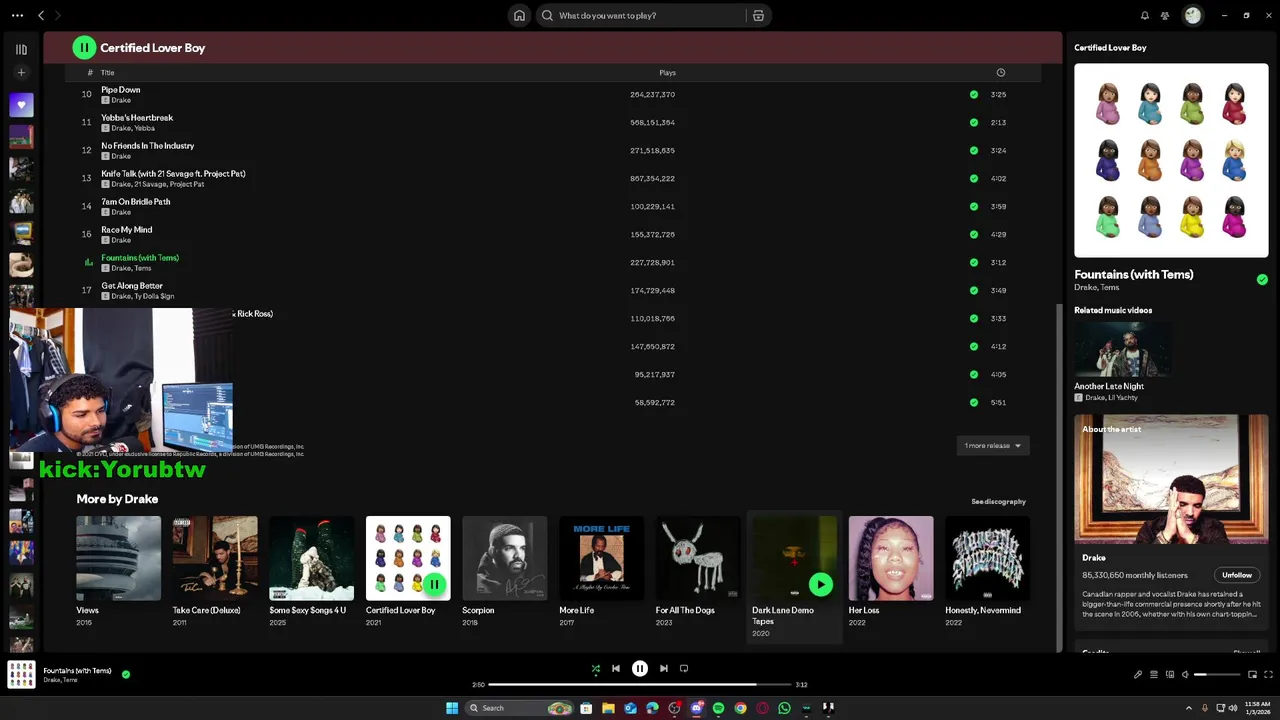Open Ty Dolla $ign artist link
This screenshot has width=1280, height=720.
point(155,296)
